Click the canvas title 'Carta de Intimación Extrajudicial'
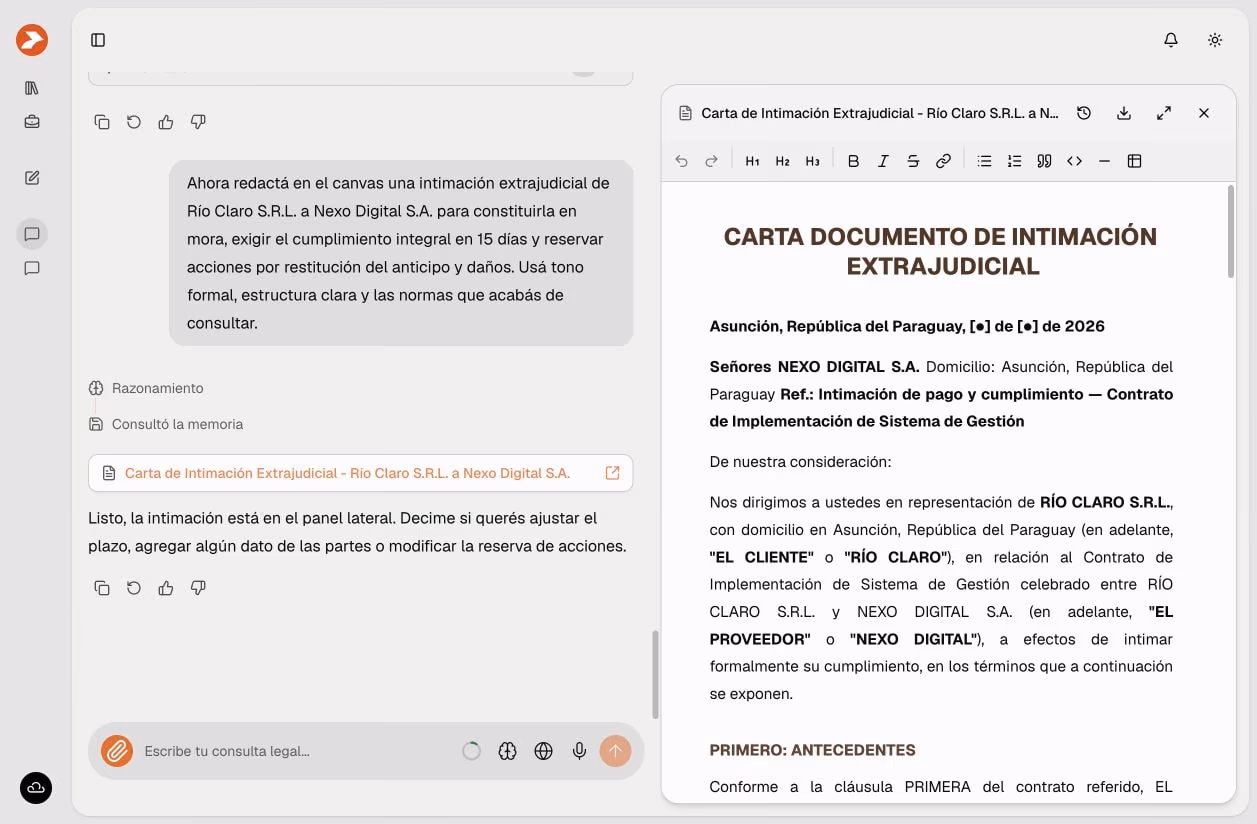1257x824 pixels. click(x=880, y=113)
